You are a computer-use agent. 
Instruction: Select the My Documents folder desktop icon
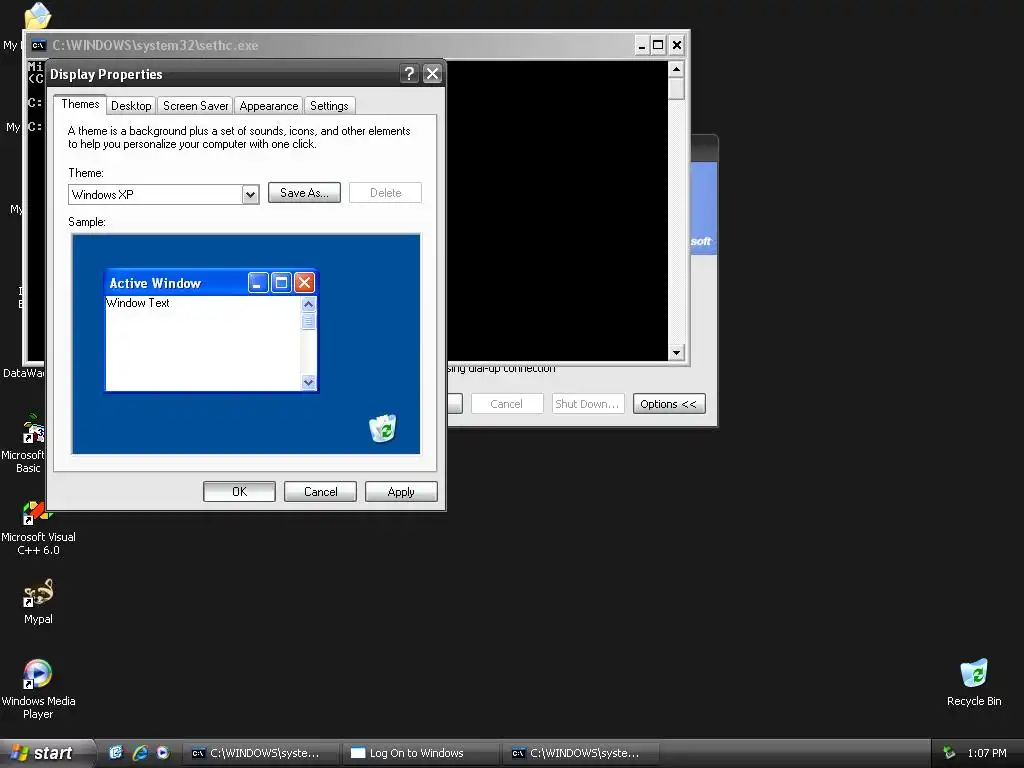pyautogui.click(x=37, y=16)
